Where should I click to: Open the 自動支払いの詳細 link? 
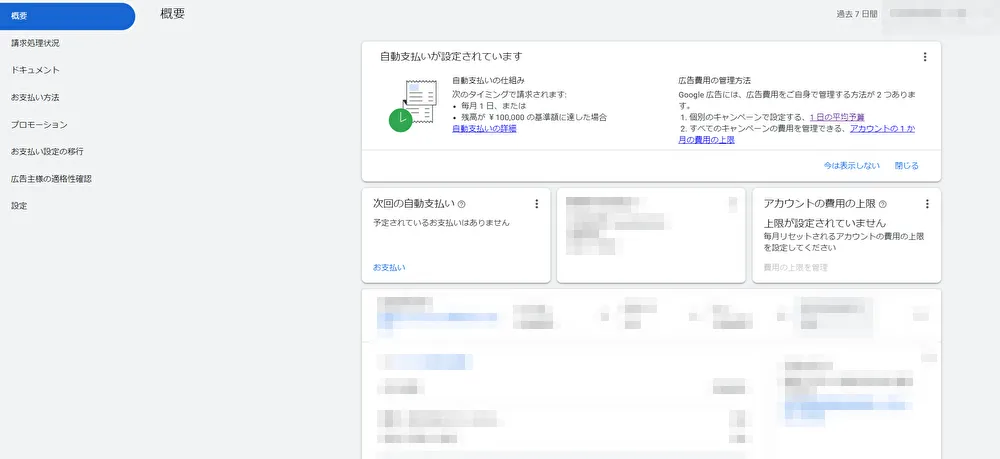coord(484,128)
